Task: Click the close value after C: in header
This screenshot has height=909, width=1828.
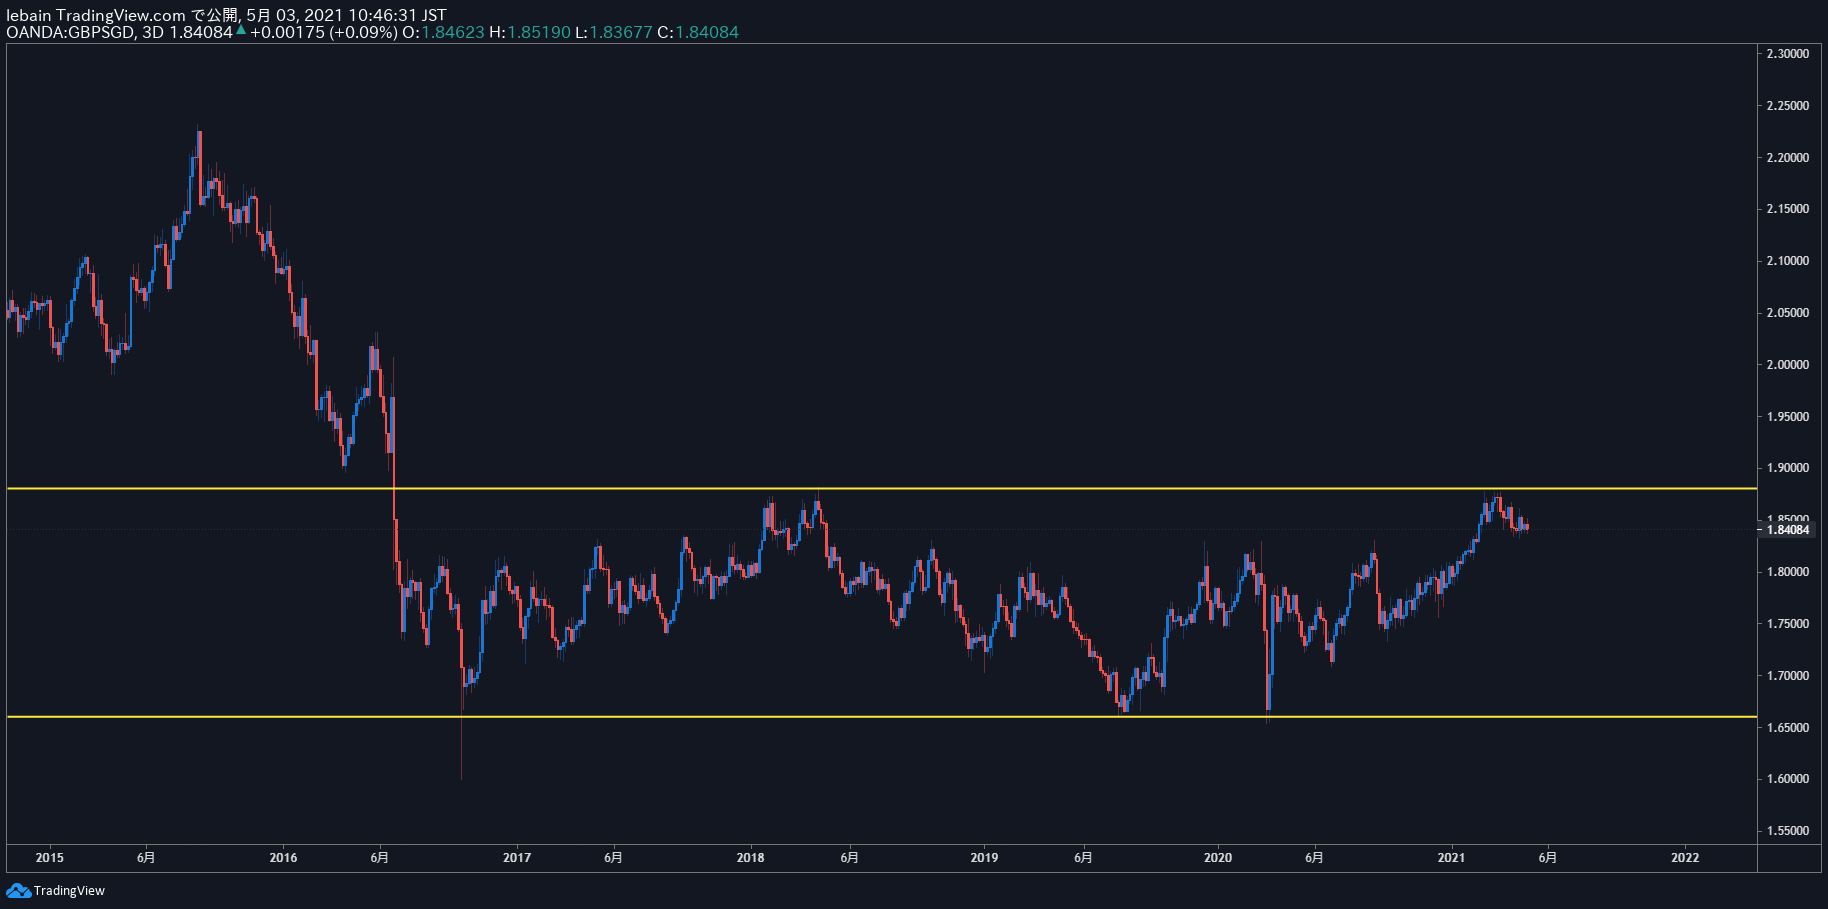Action: (707, 32)
